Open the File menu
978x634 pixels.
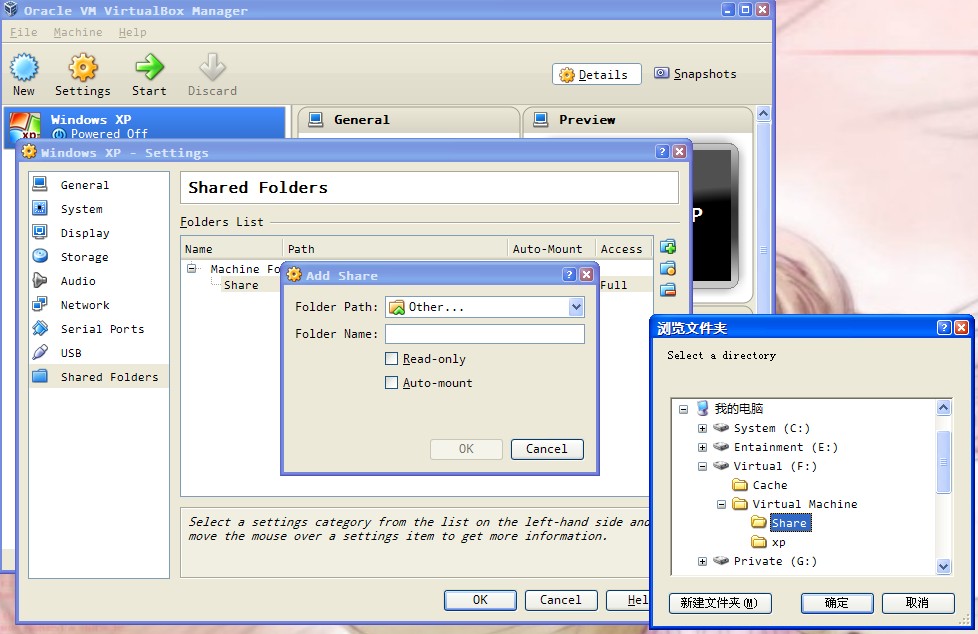(x=24, y=32)
